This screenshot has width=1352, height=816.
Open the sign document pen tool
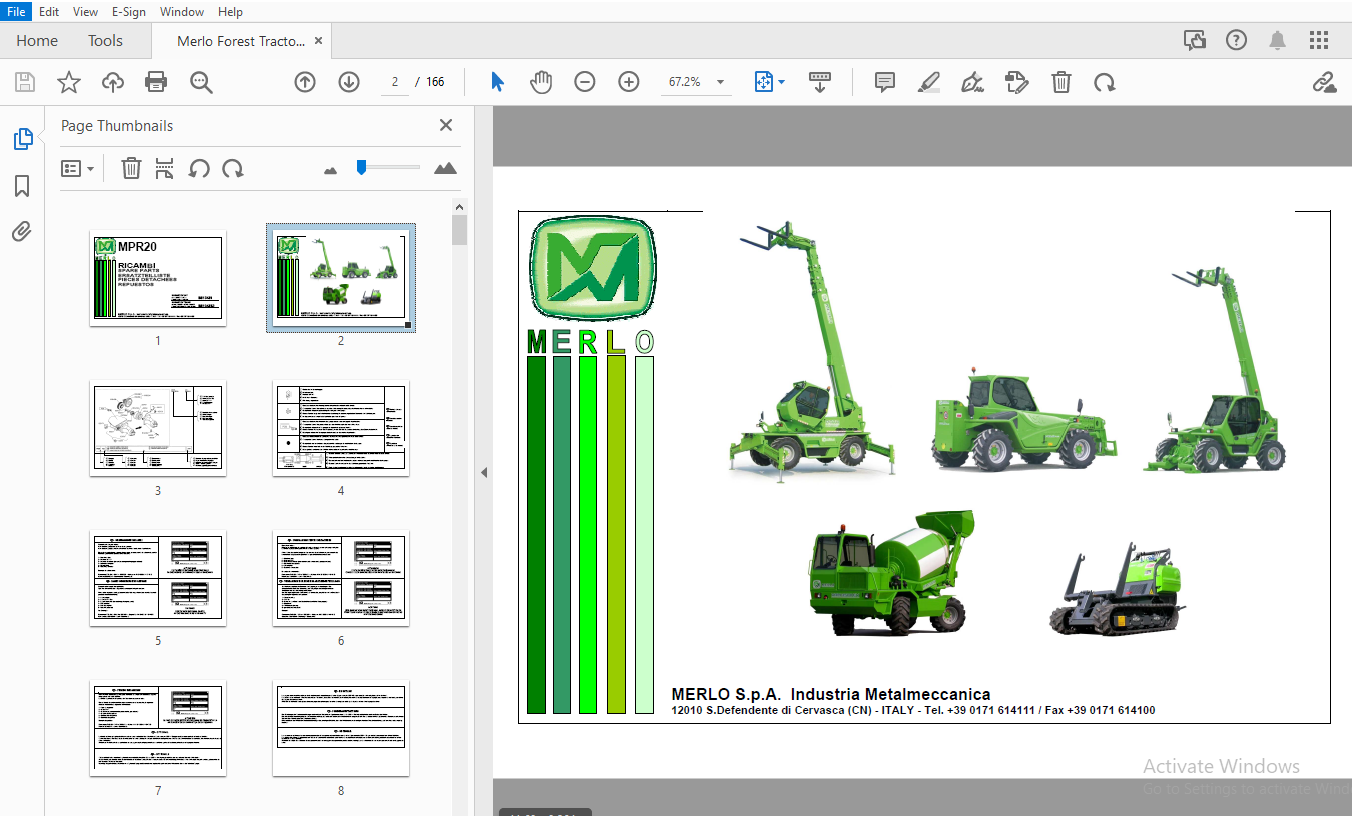click(x=971, y=82)
